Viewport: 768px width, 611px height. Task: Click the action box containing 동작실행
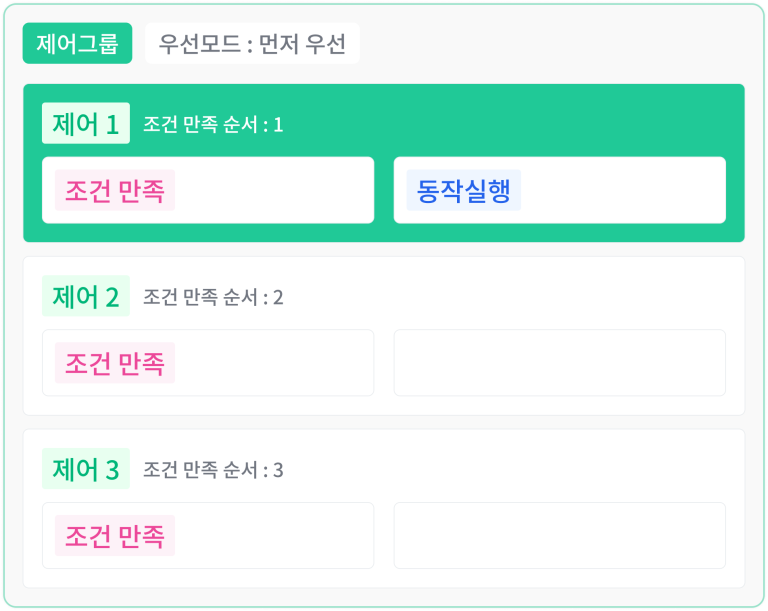pos(560,190)
